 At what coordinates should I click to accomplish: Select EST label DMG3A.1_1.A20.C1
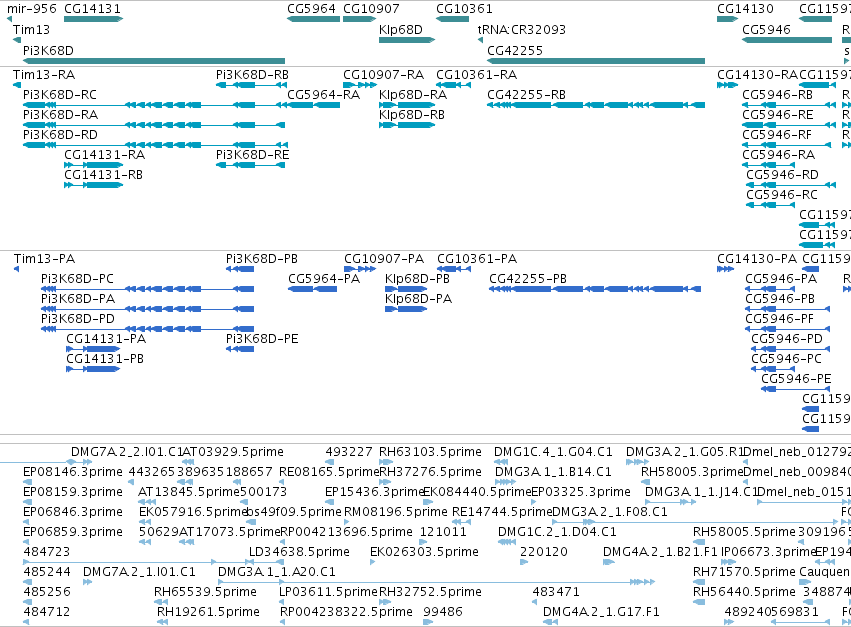(x=277, y=572)
